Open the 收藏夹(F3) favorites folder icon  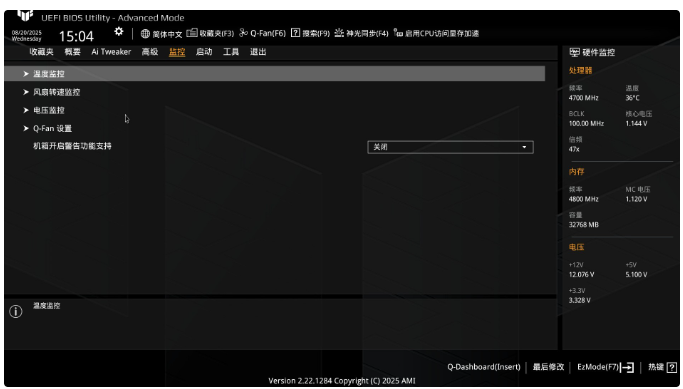(x=192, y=33)
